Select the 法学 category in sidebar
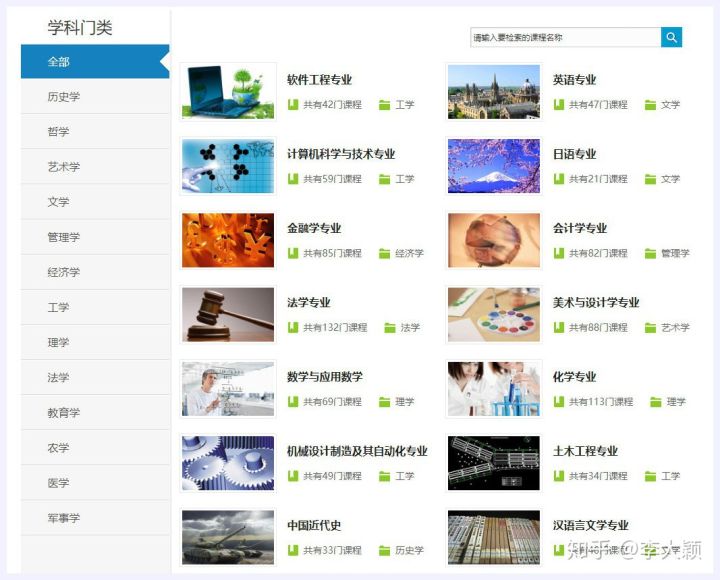 [x=95, y=377]
